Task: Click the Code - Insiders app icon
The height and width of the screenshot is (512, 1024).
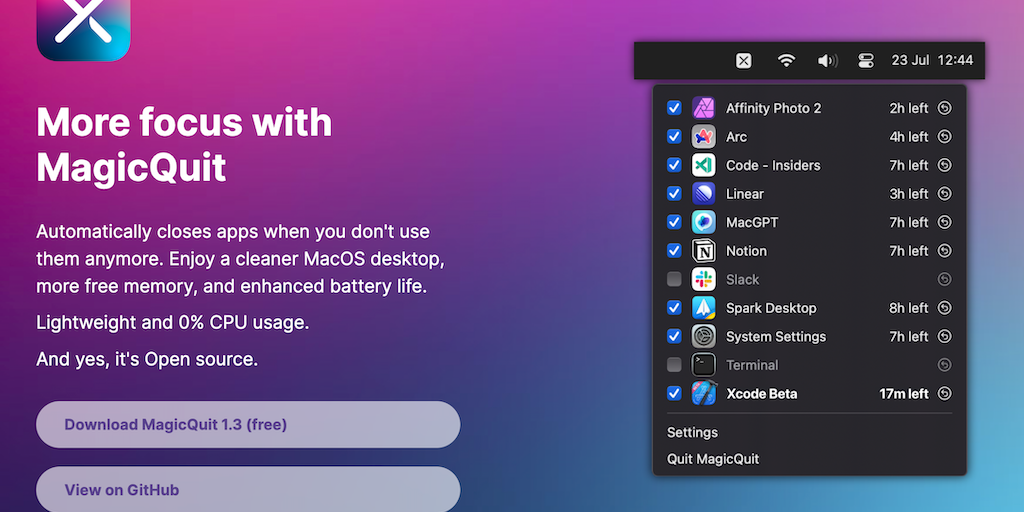Action: [x=703, y=165]
